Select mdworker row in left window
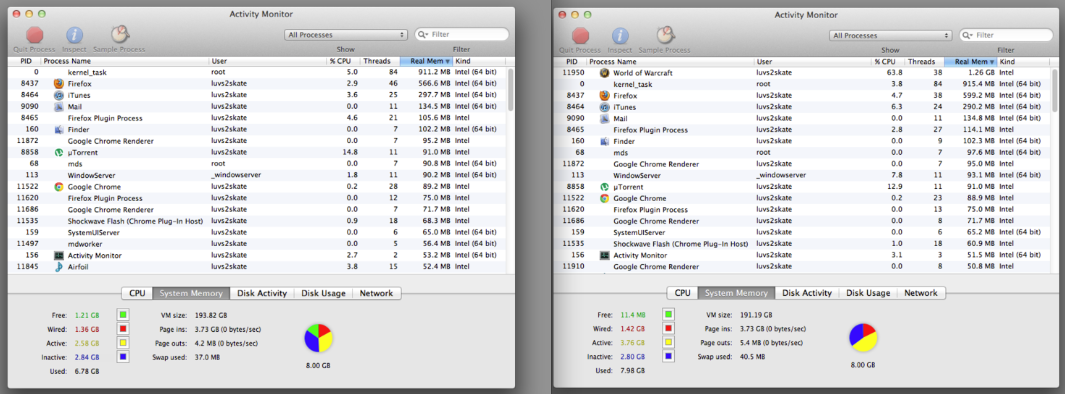This screenshot has height=394, width=1065. click(x=257, y=244)
